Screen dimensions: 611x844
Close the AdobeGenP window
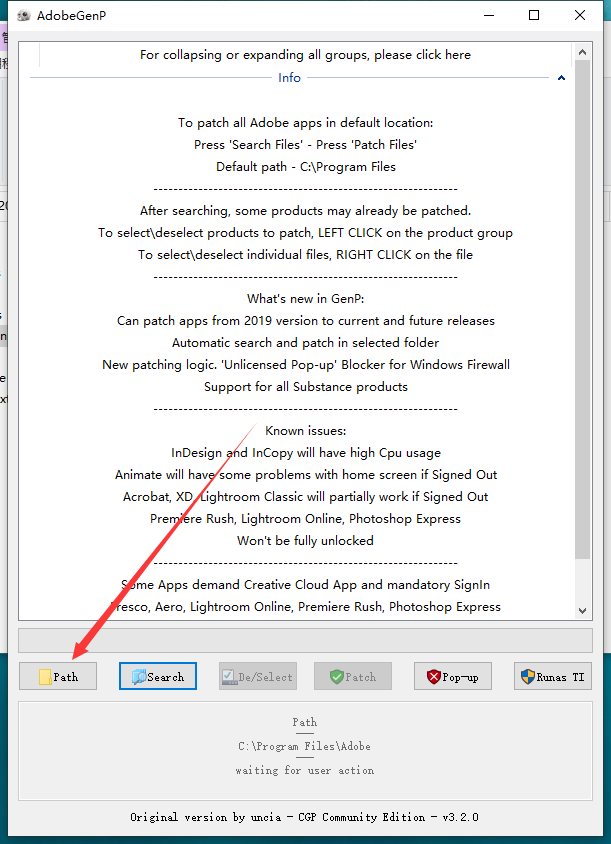(x=580, y=15)
